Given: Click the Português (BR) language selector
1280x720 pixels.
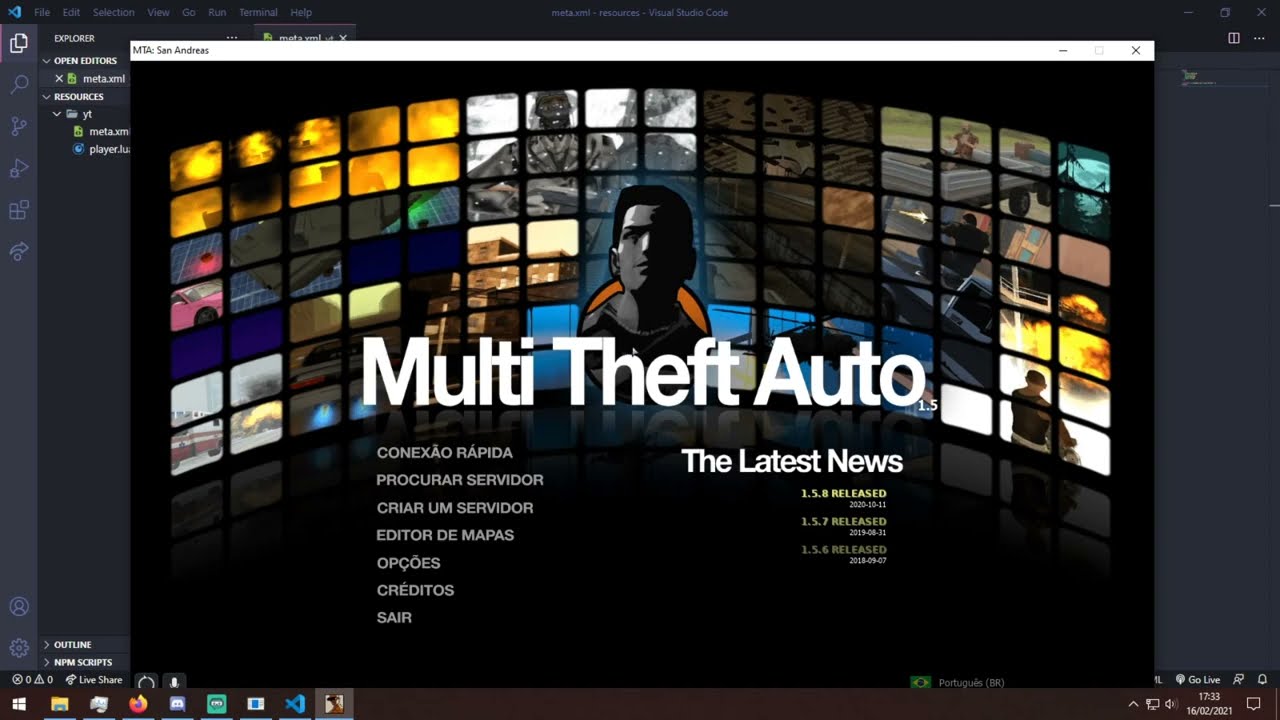Looking at the screenshot, I should [970, 683].
